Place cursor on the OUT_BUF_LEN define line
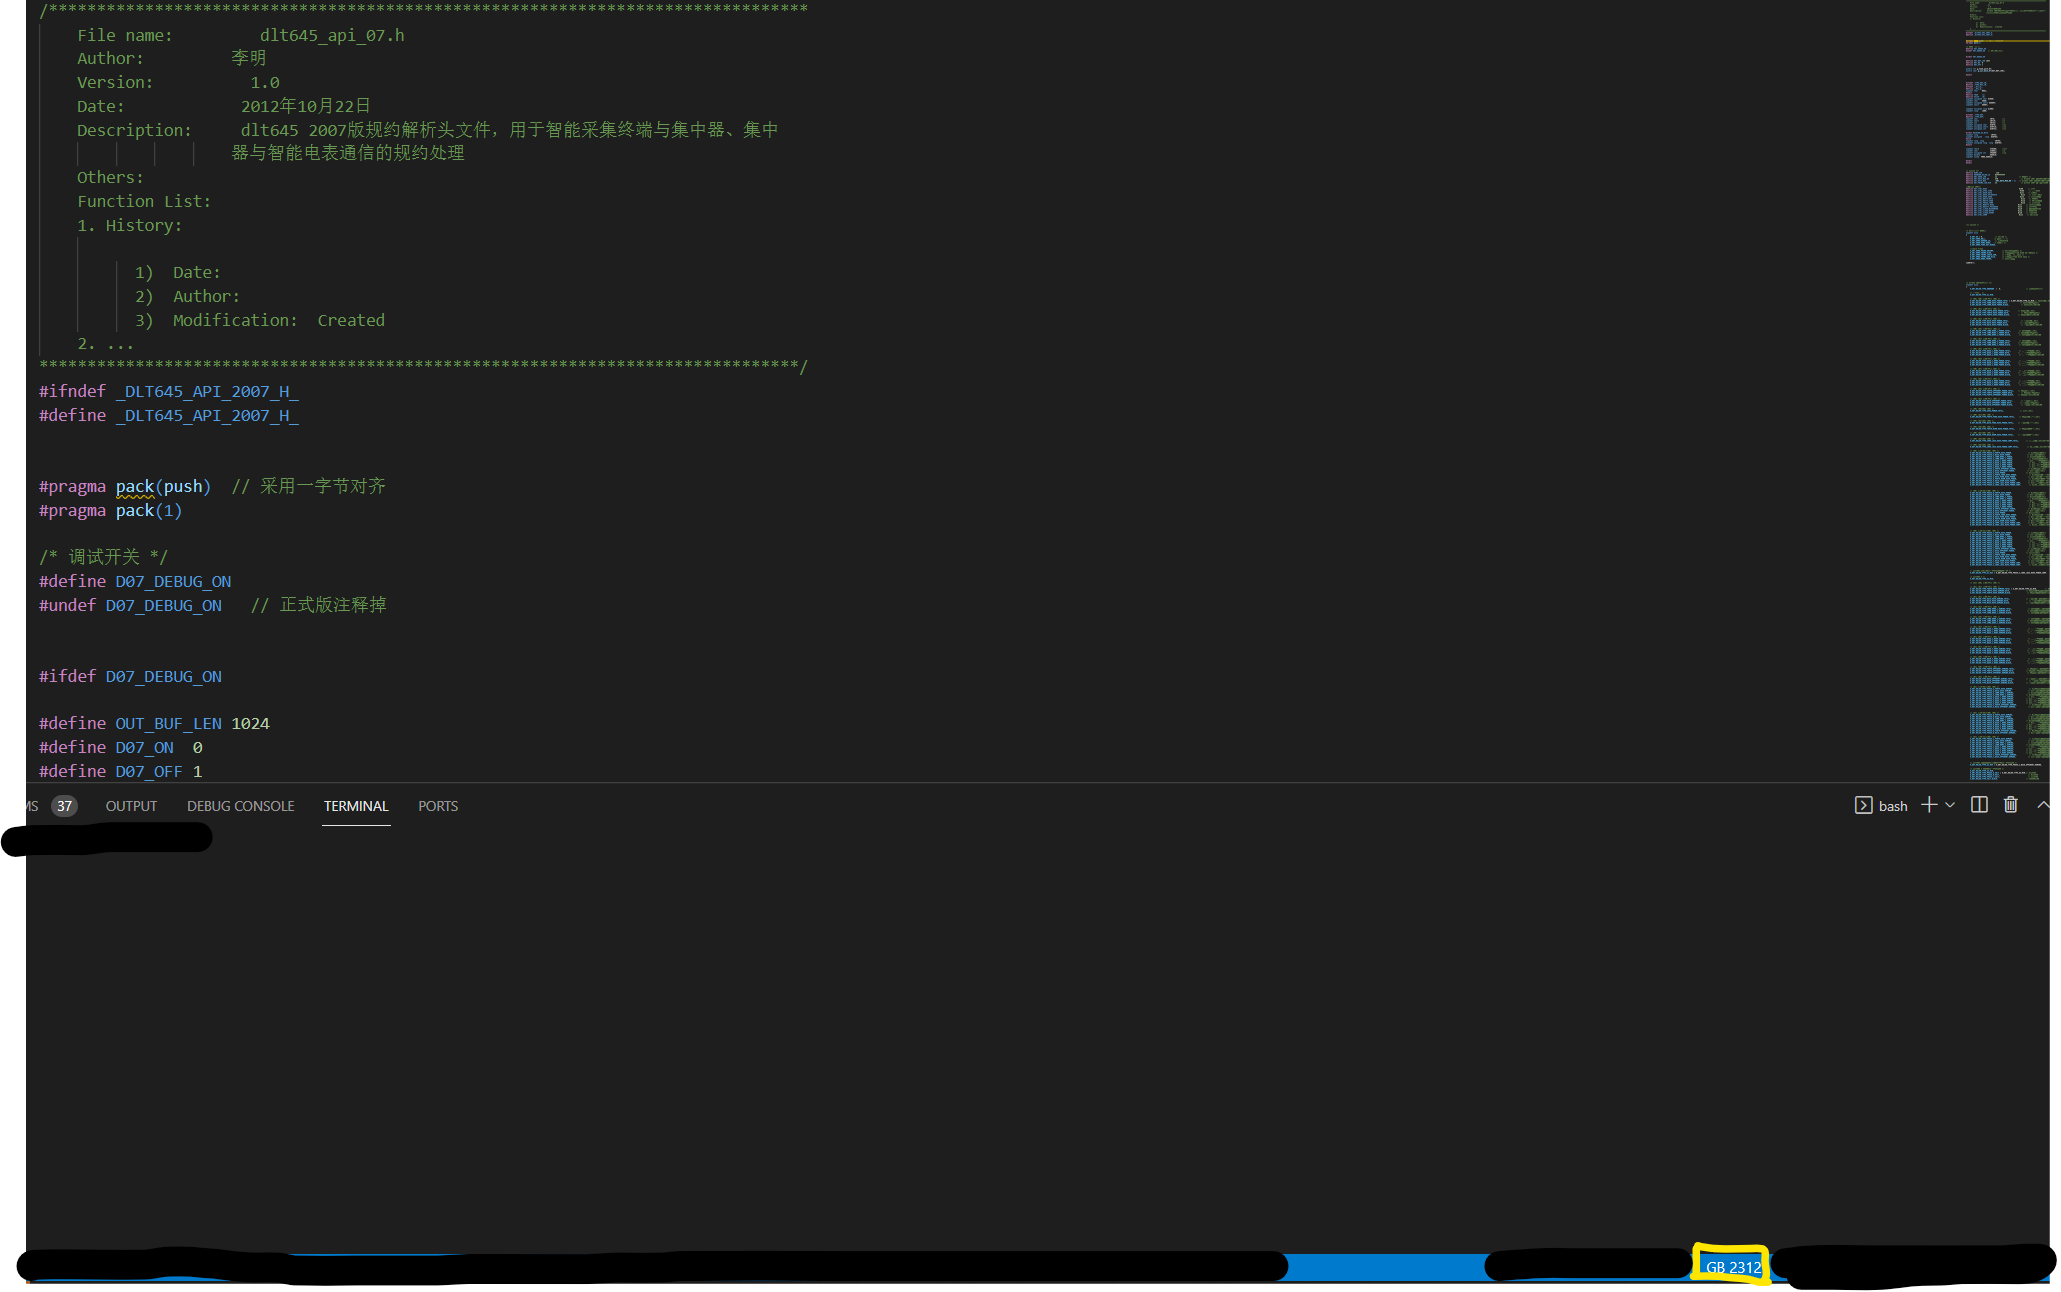 coord(168,723)
